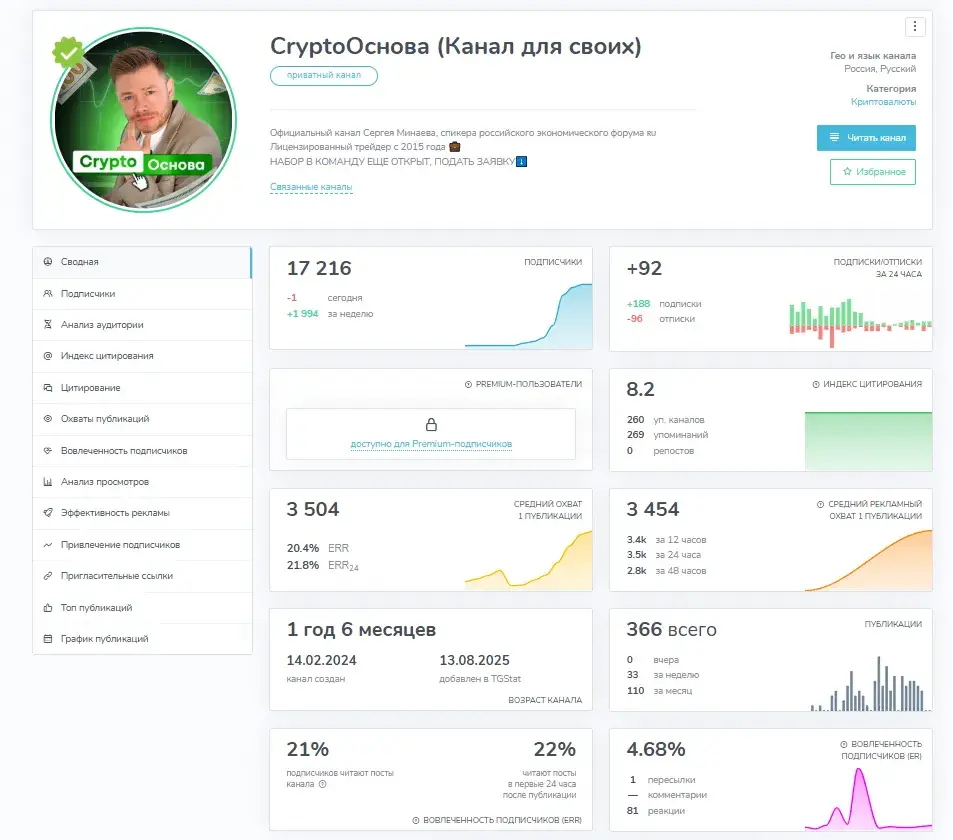The width and height of the screenshot is (953, 840).
Task: Click the Сводная sidebar icon
Action: coord(48,261)
